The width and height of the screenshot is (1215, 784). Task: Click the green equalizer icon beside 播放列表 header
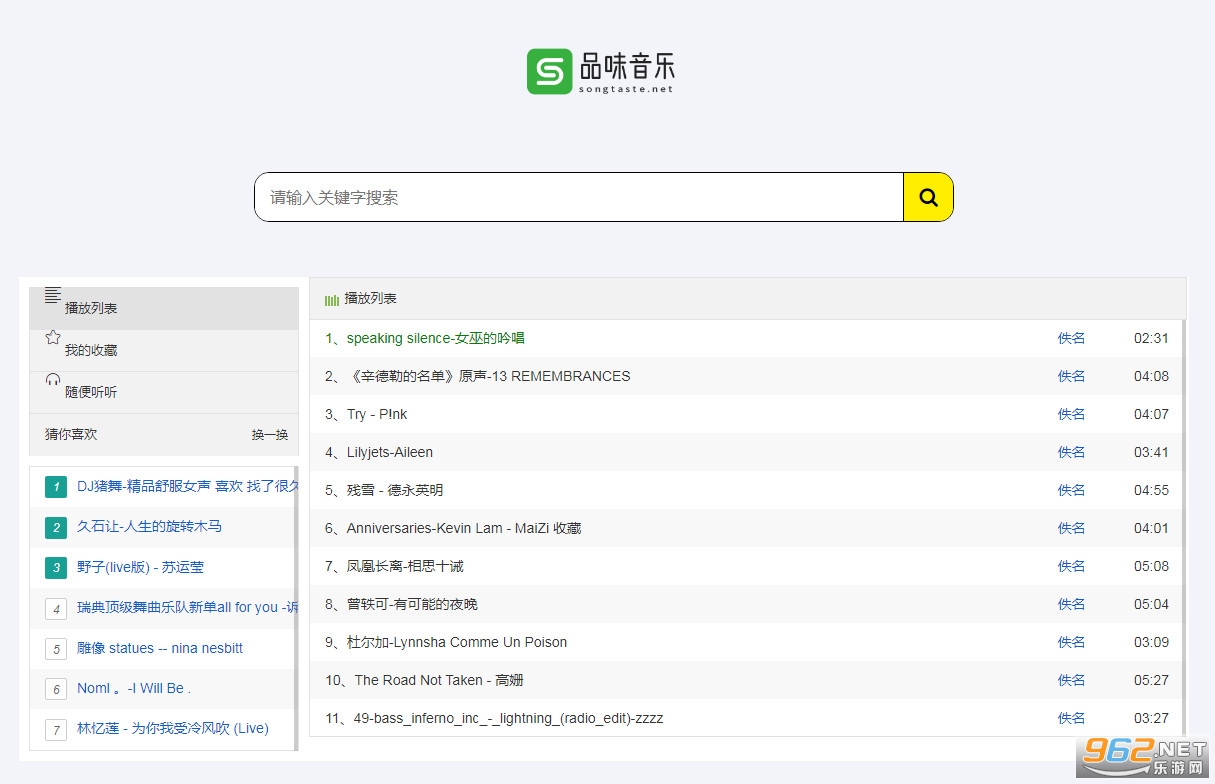point(331,299)
